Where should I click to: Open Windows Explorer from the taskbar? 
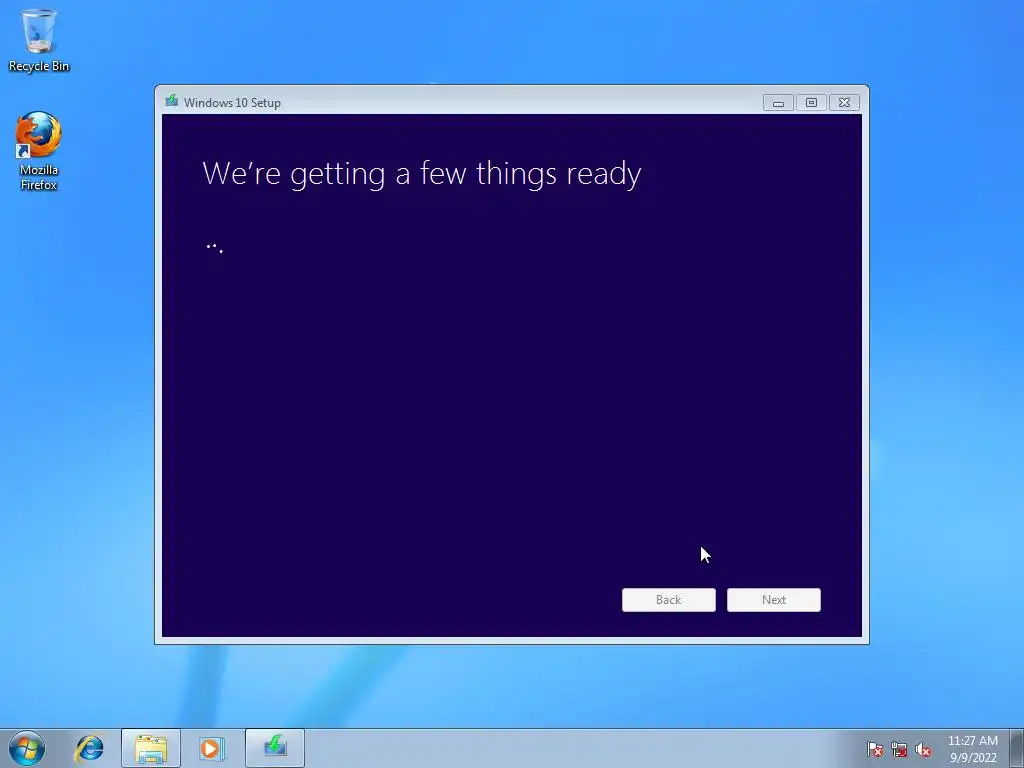tap(151, 748)
